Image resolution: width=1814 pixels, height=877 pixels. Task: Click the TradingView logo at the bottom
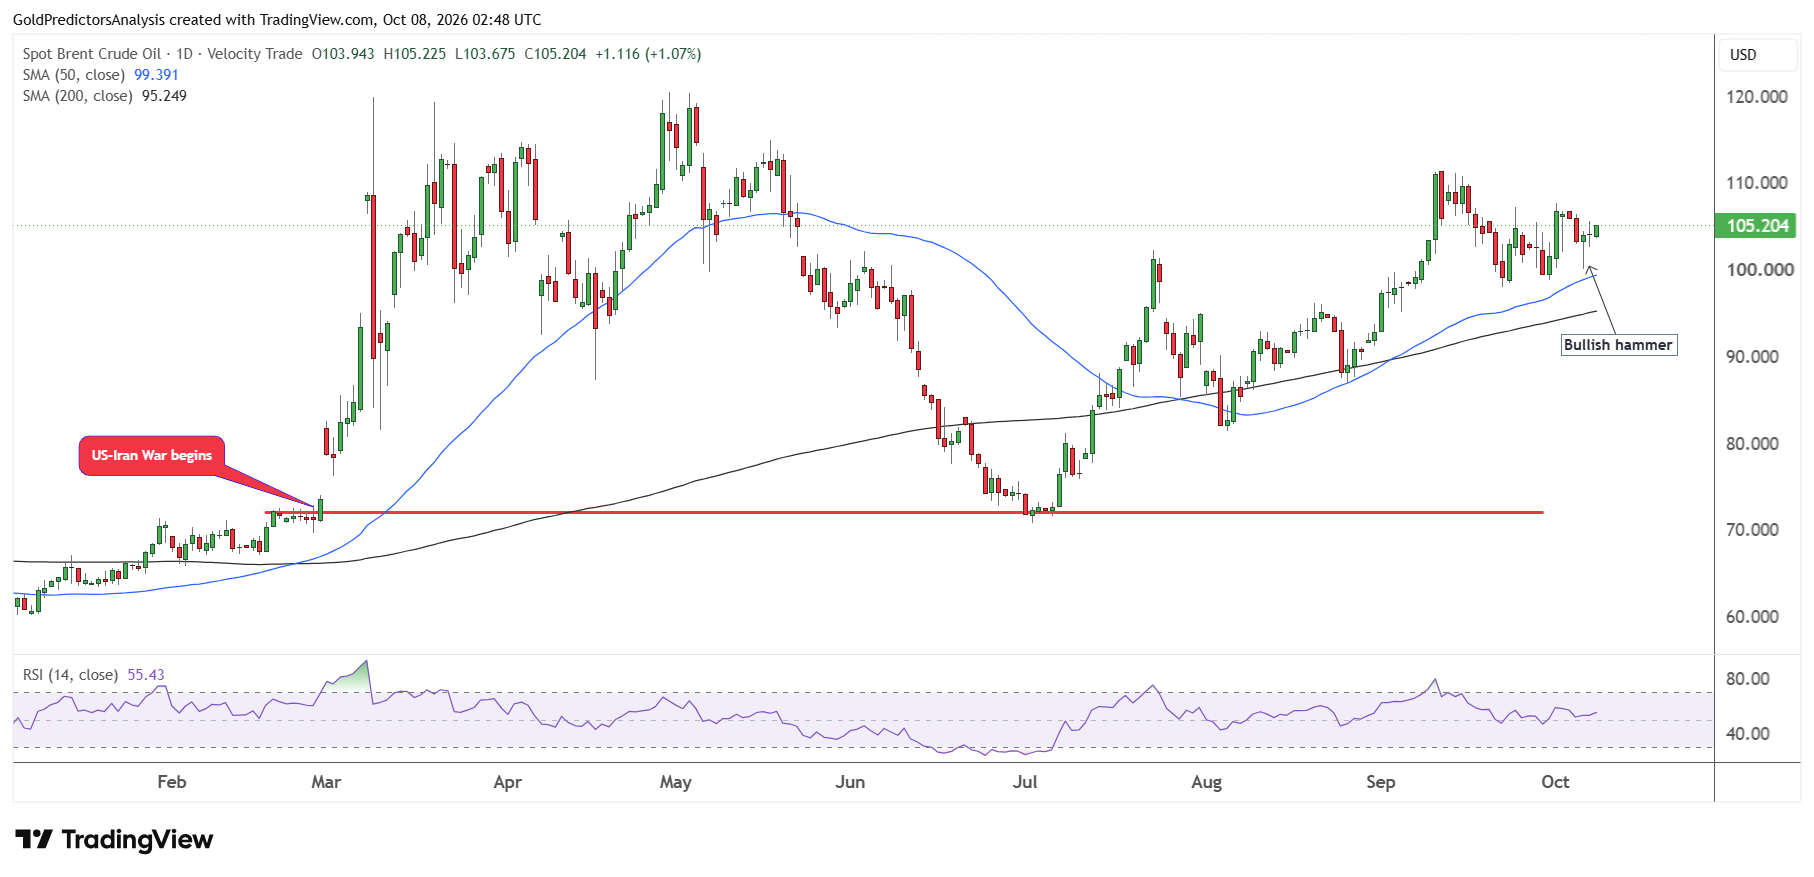[114, 839]
